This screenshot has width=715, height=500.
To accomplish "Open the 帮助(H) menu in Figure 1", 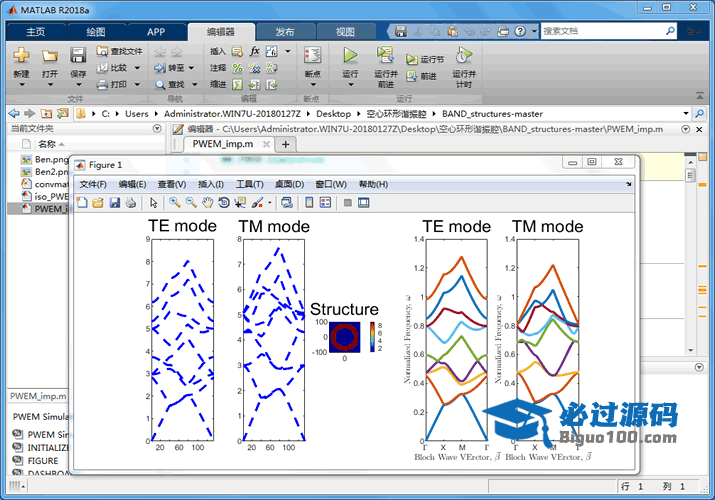I will 373,184.
